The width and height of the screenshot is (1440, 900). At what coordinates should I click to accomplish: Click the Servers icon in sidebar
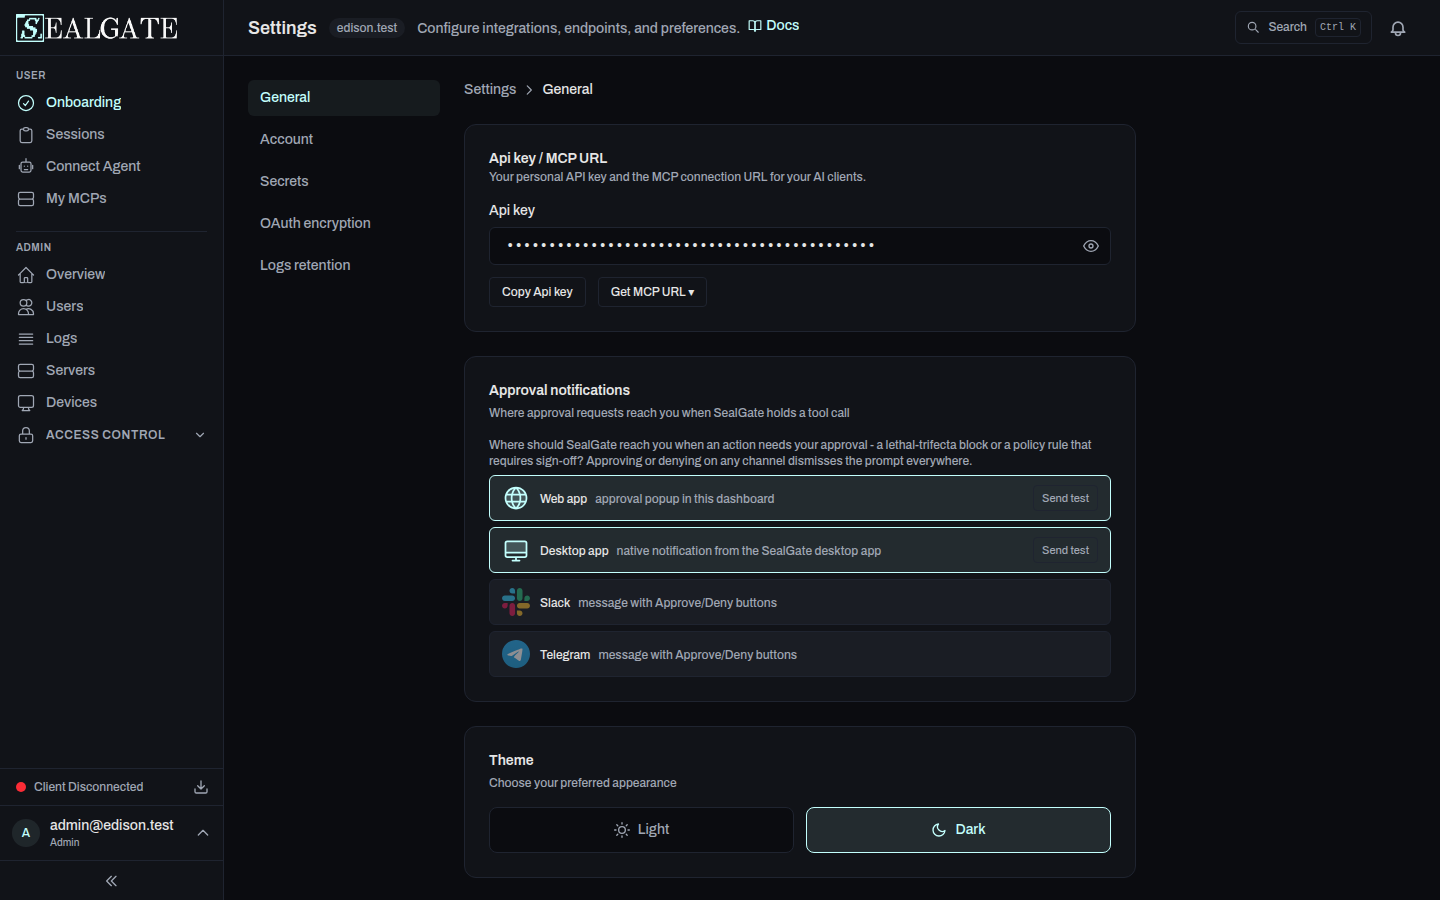26,371
